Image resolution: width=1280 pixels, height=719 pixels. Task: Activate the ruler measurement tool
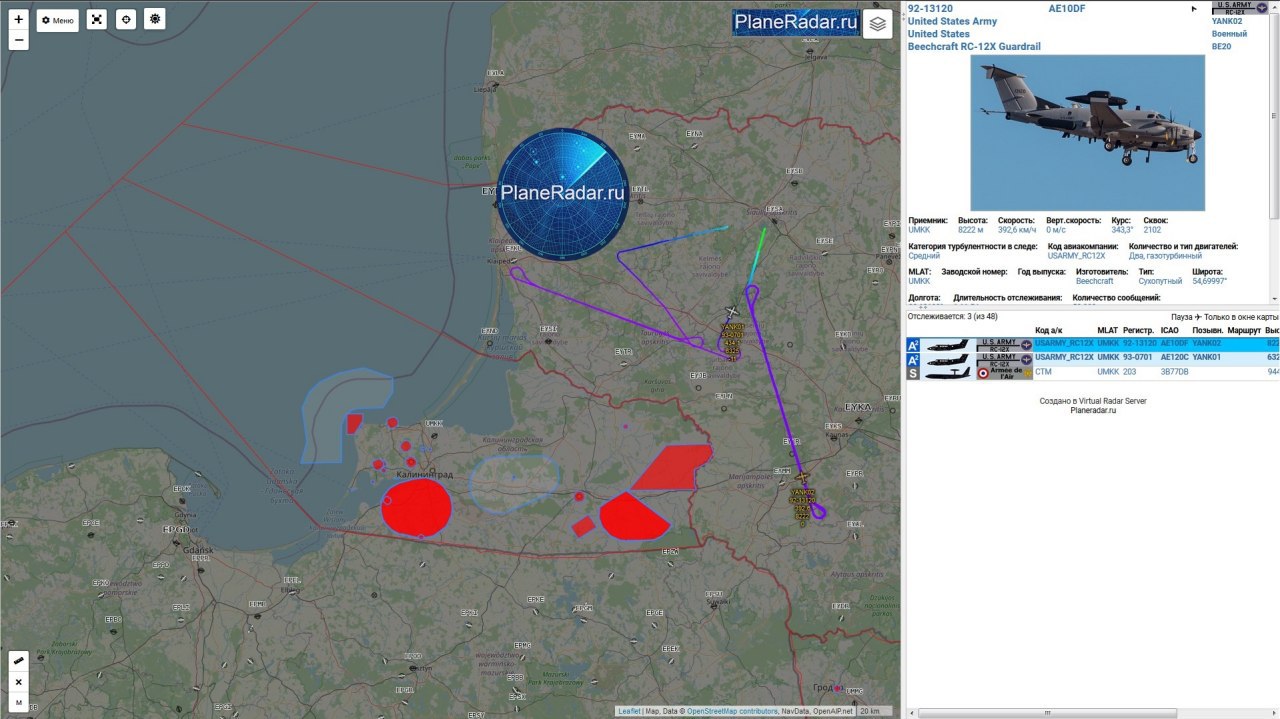click(x=19, y=661)
